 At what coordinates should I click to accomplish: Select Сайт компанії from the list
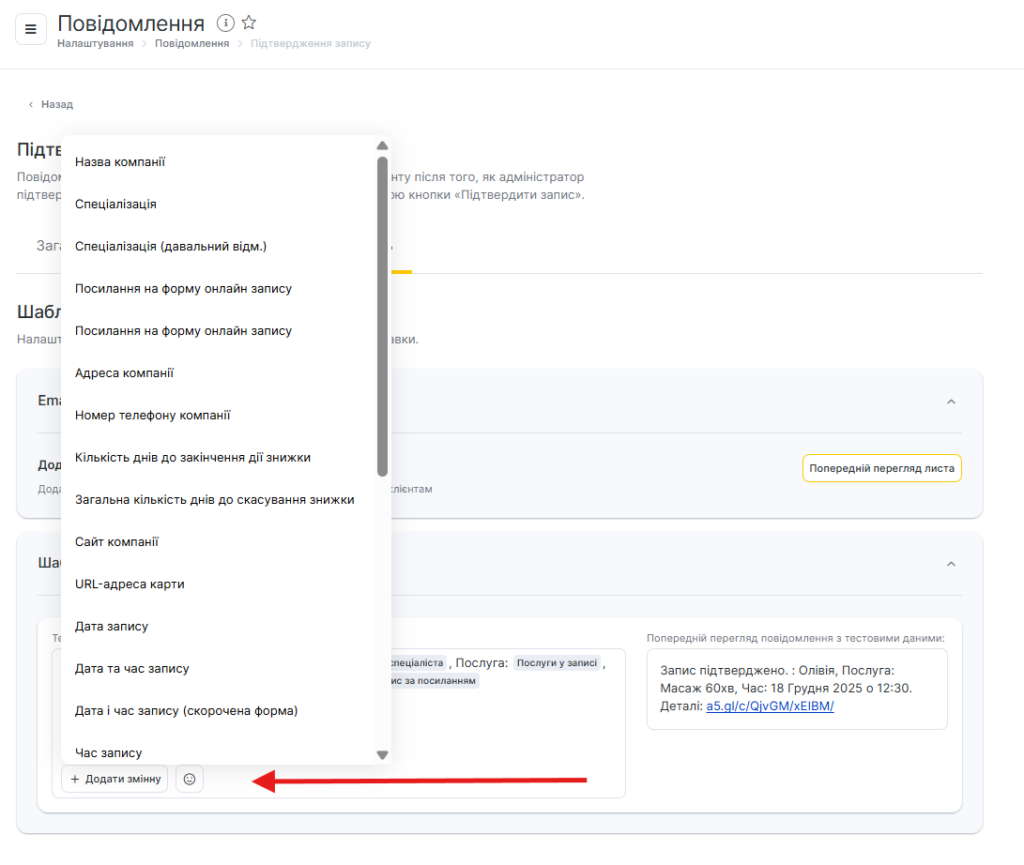pyautogui.click(x=117, y=542)
